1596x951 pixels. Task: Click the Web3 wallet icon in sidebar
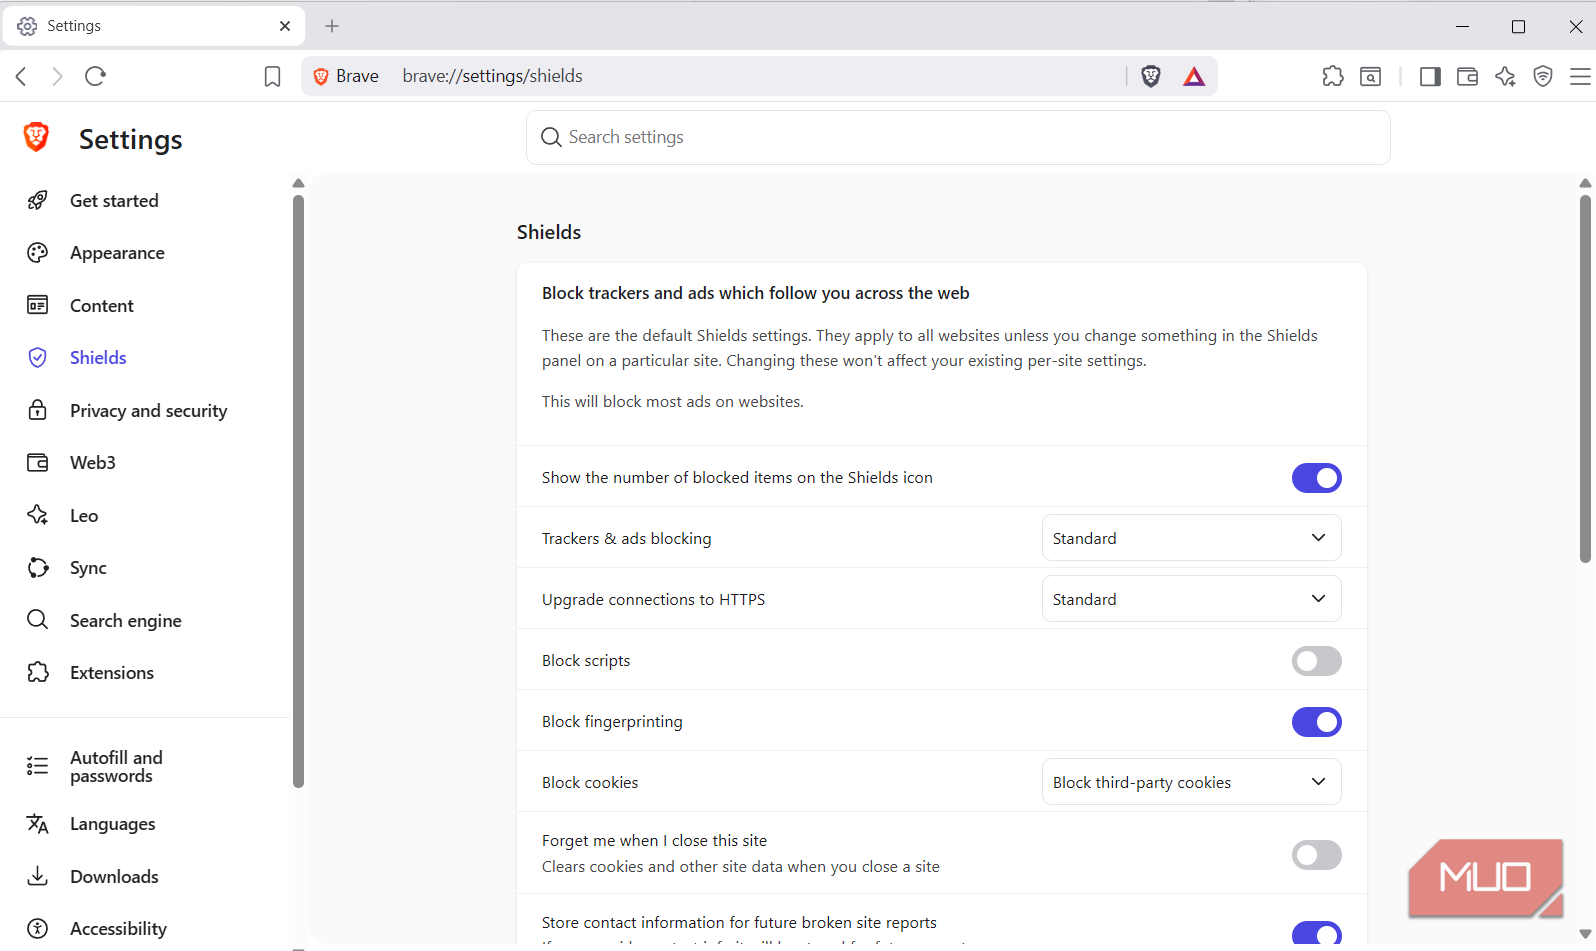click(x=38, y=462)
